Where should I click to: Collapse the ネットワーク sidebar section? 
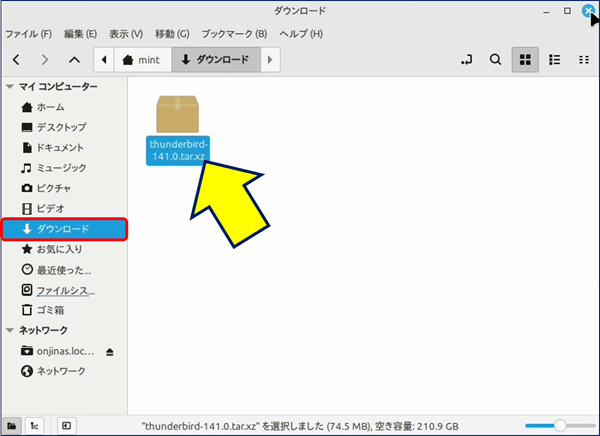pos(10,330)
